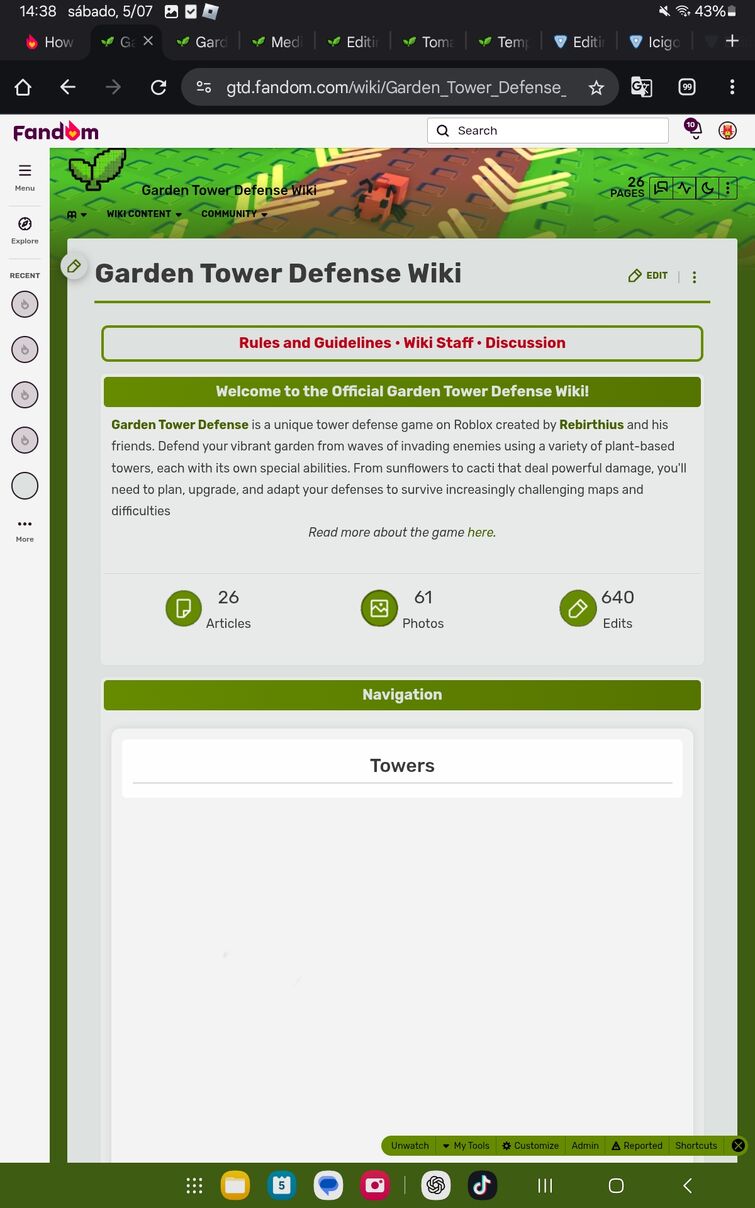Open the Fandom logo home link
Screen dimensions: 755x1208
pyautogui.click(x=56, y=131)
